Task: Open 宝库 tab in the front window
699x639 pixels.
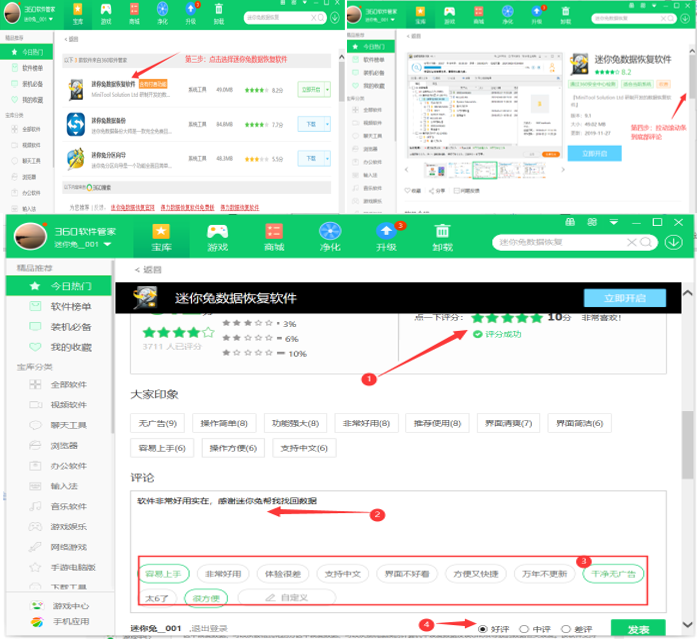Action: (x=161, y=237)
